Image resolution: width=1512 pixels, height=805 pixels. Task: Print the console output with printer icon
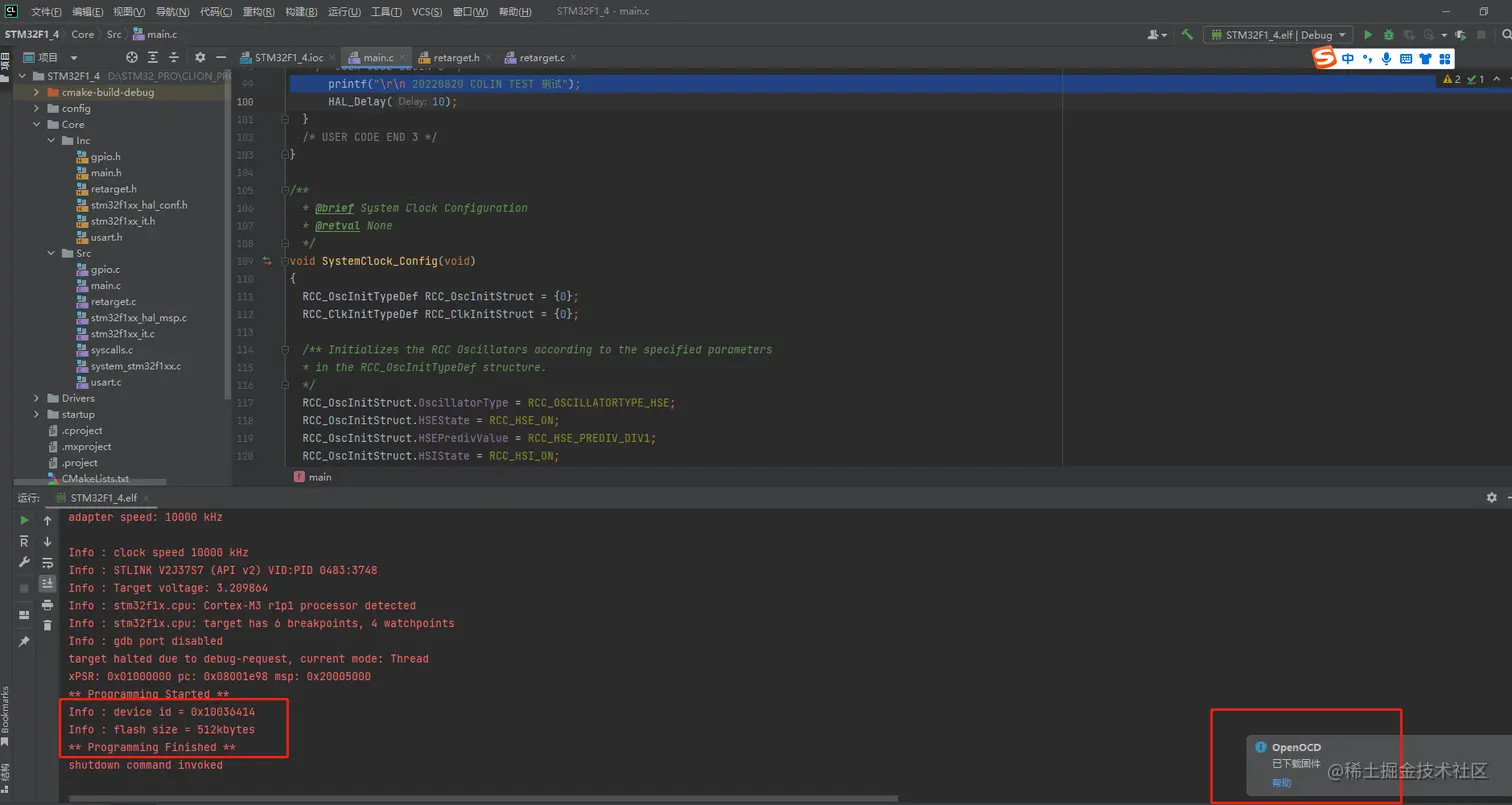point(47,604)
